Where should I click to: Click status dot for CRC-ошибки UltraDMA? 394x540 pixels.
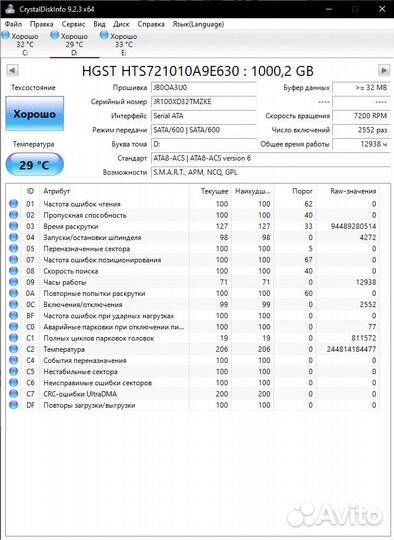[13, 394]
